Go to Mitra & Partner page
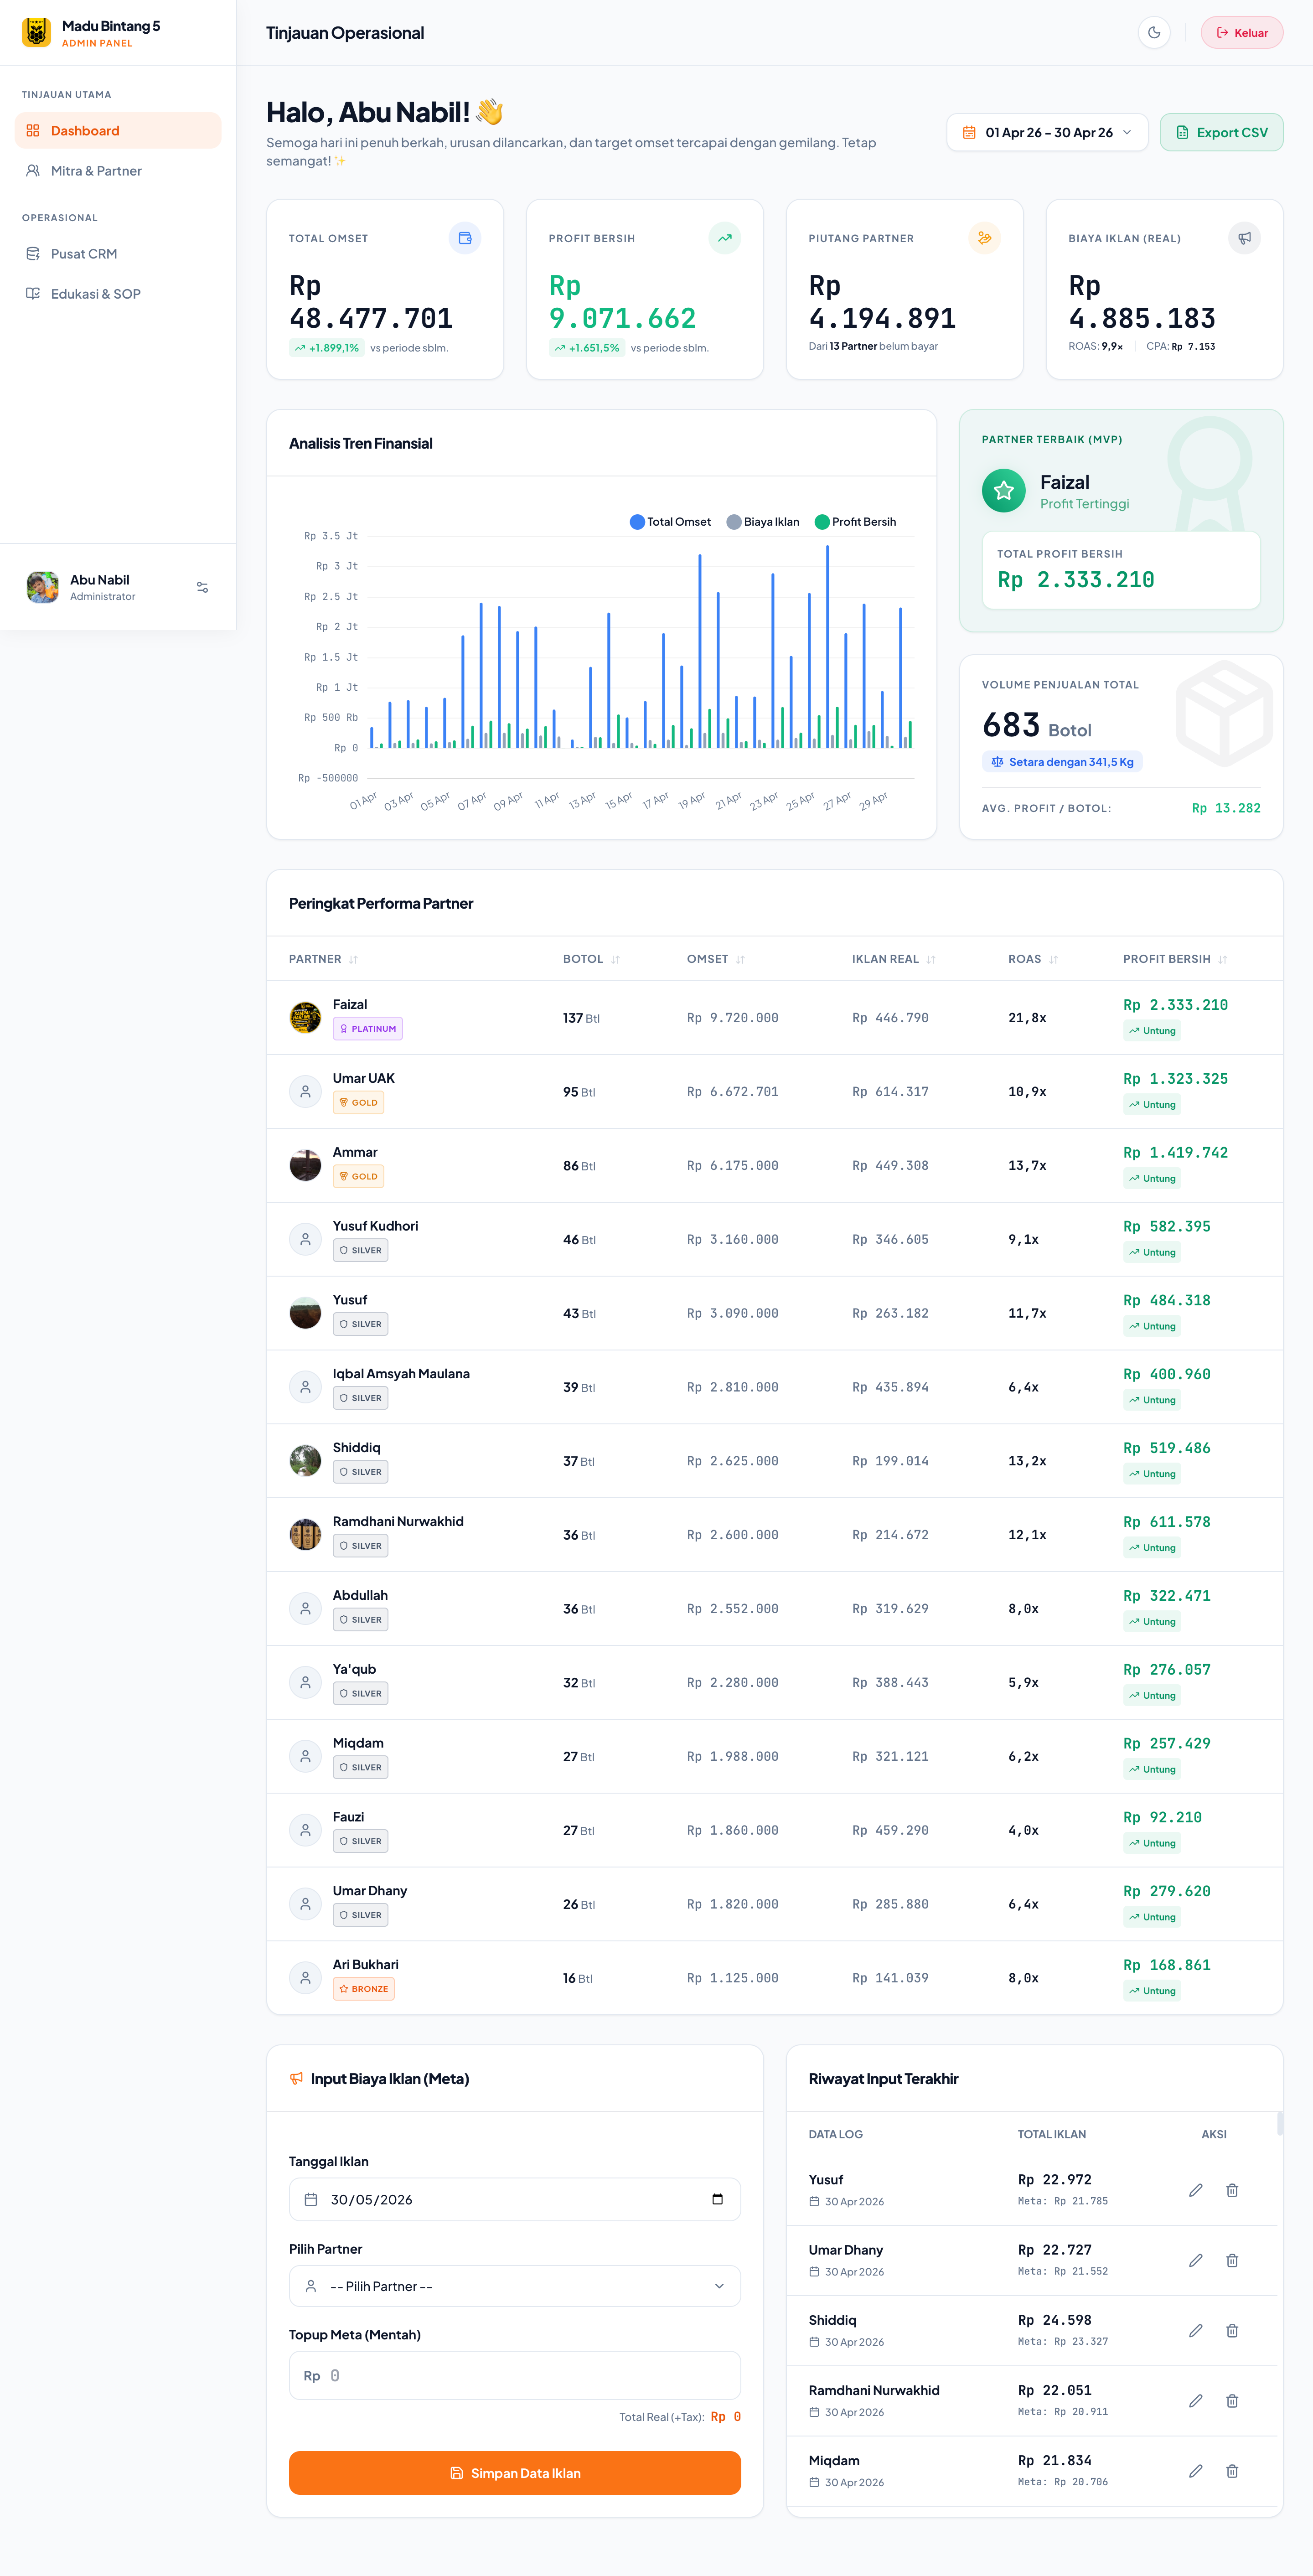This screenshot has height=2576, width=1313. (x=118, y=170)
